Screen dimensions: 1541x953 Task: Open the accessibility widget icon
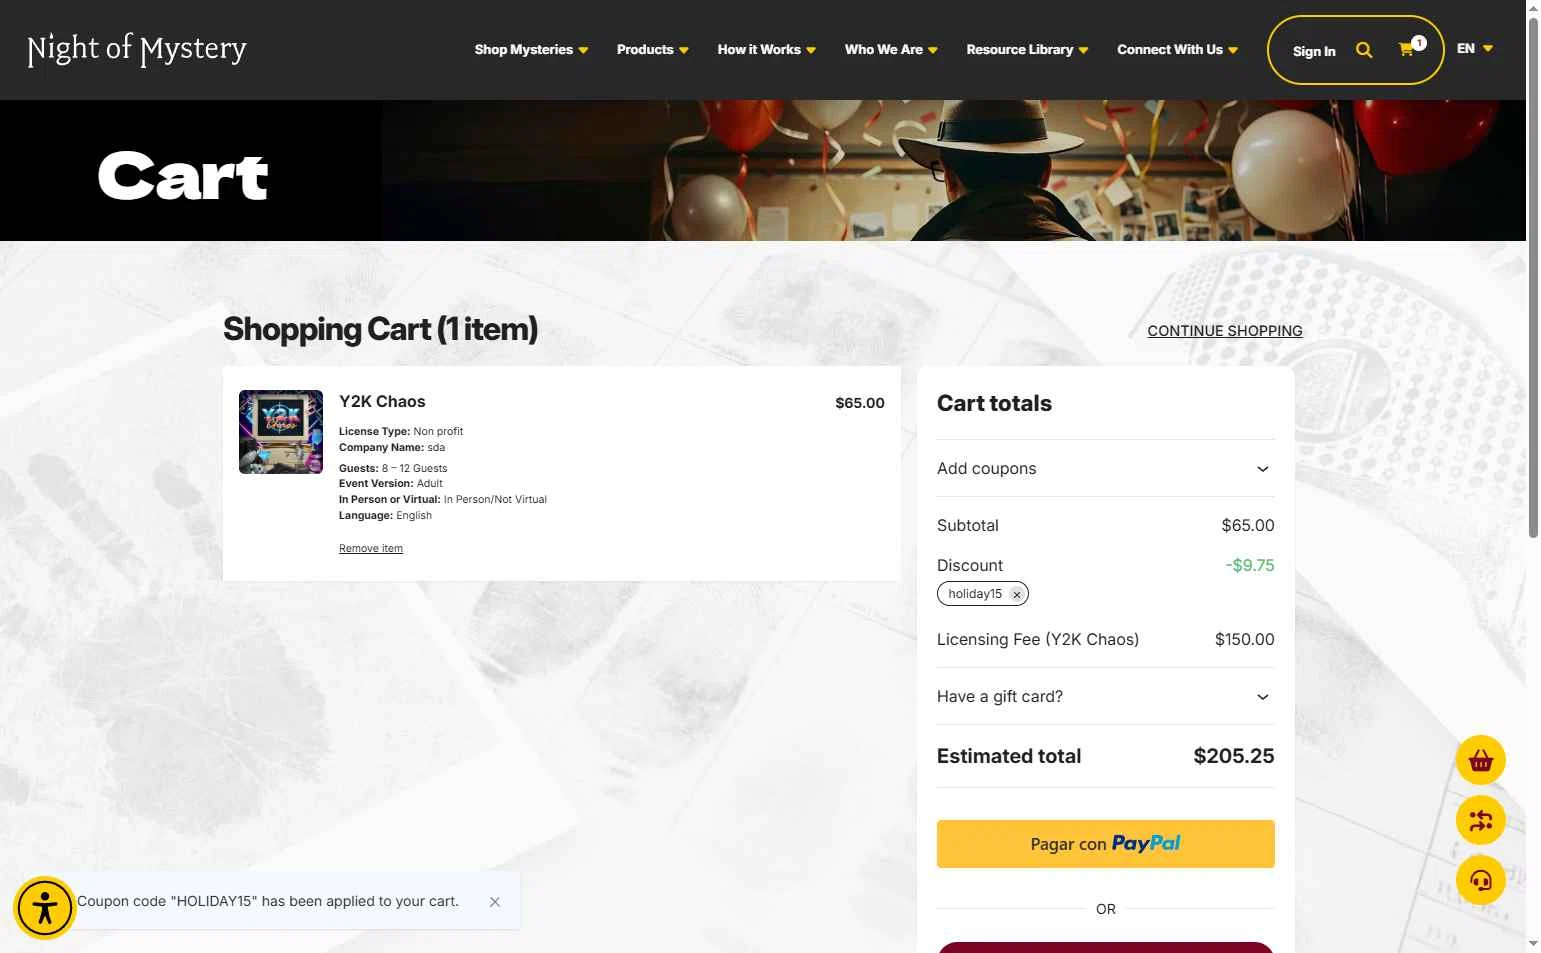tap(44, 908)
